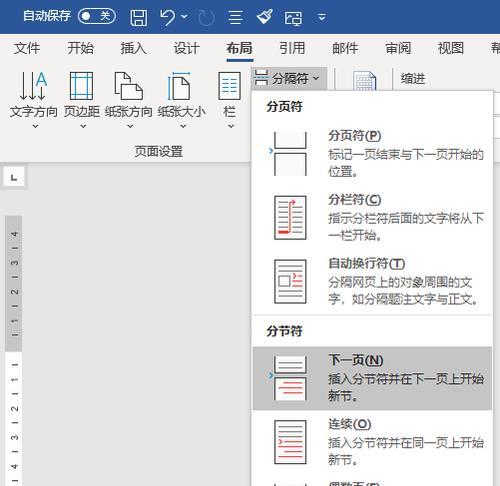The height and width of the screenshot is (486, 500).
Task: Click the text wrapping break thumbnail icon
Action: click(x=290, y=282)
